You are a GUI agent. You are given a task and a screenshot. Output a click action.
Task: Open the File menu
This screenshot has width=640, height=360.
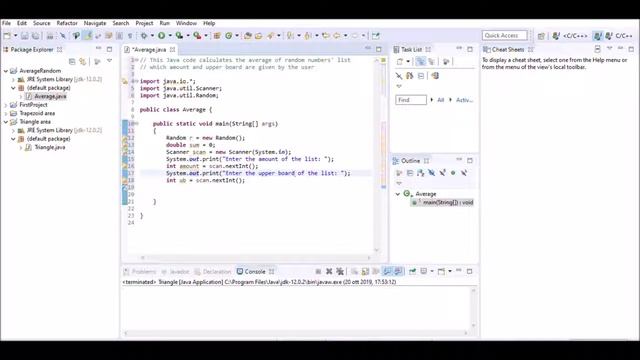[x=7, y=23]
